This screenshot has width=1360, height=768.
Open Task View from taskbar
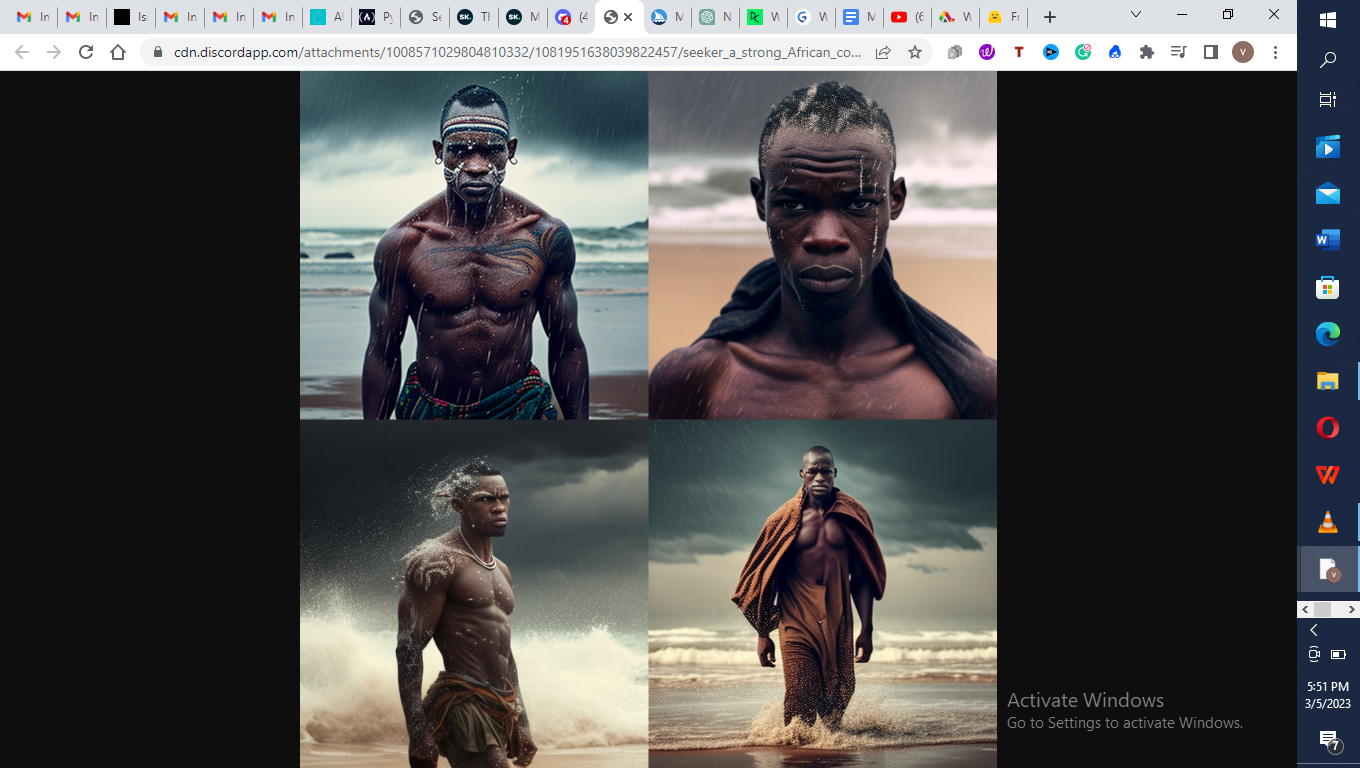click(x=1328, y=100)
